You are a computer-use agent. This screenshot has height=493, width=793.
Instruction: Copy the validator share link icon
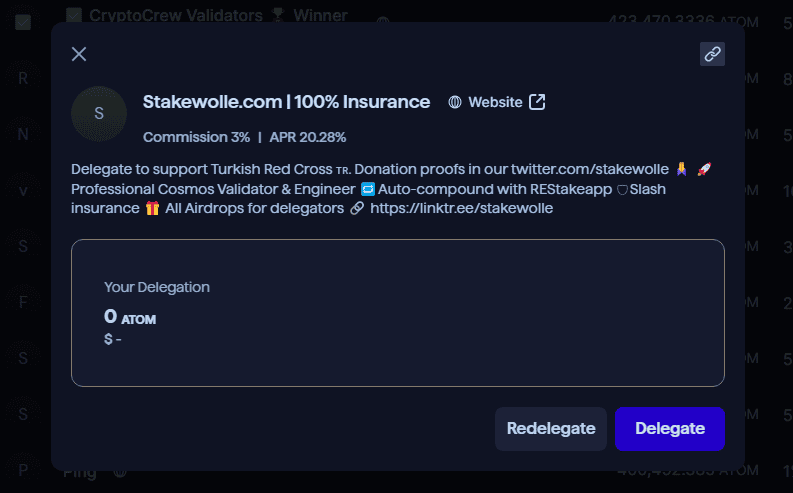(x=712, y=54)
